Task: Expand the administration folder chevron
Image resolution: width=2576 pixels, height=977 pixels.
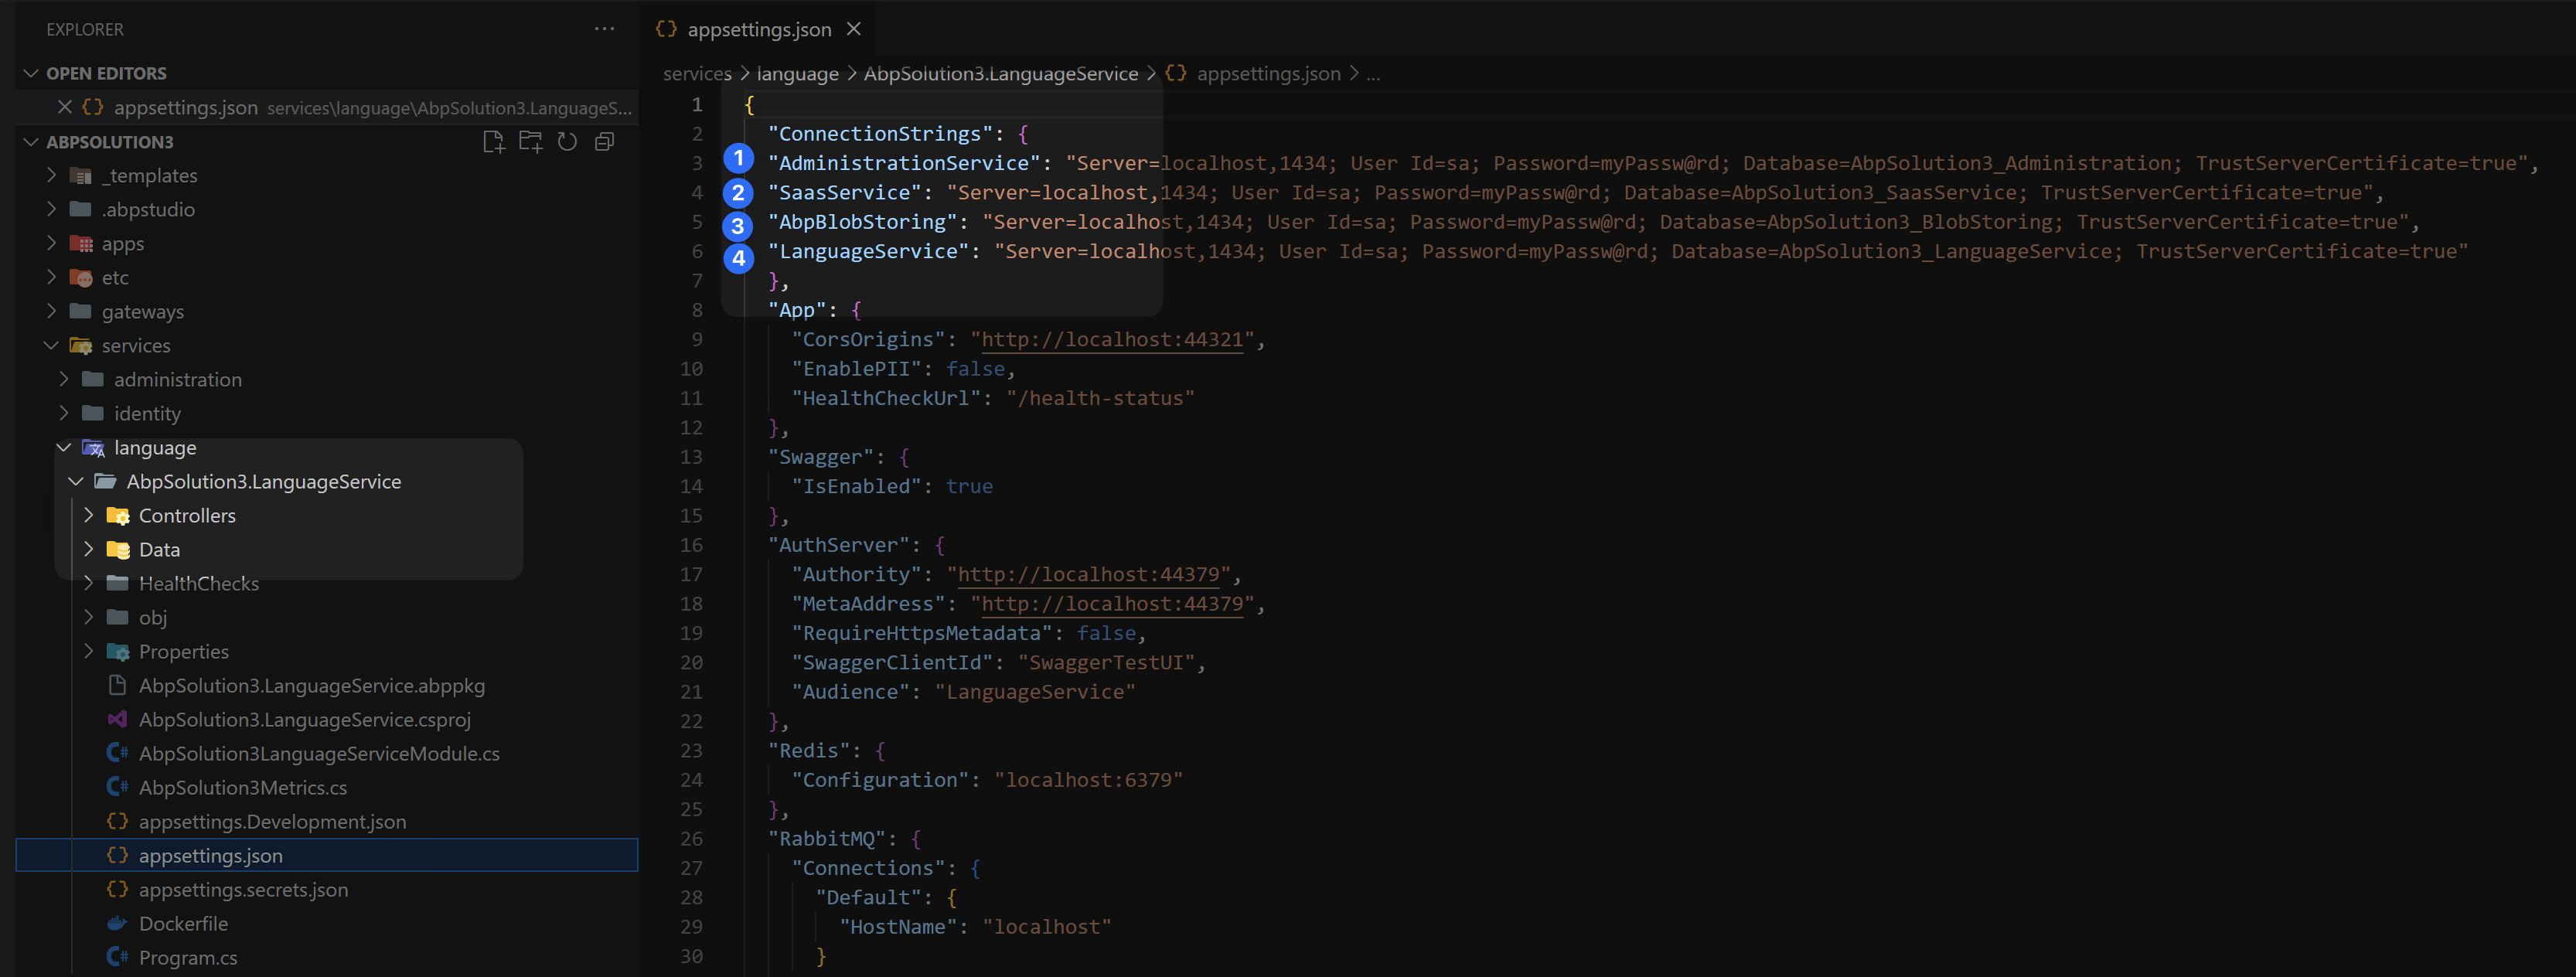Action: (64, 380)
